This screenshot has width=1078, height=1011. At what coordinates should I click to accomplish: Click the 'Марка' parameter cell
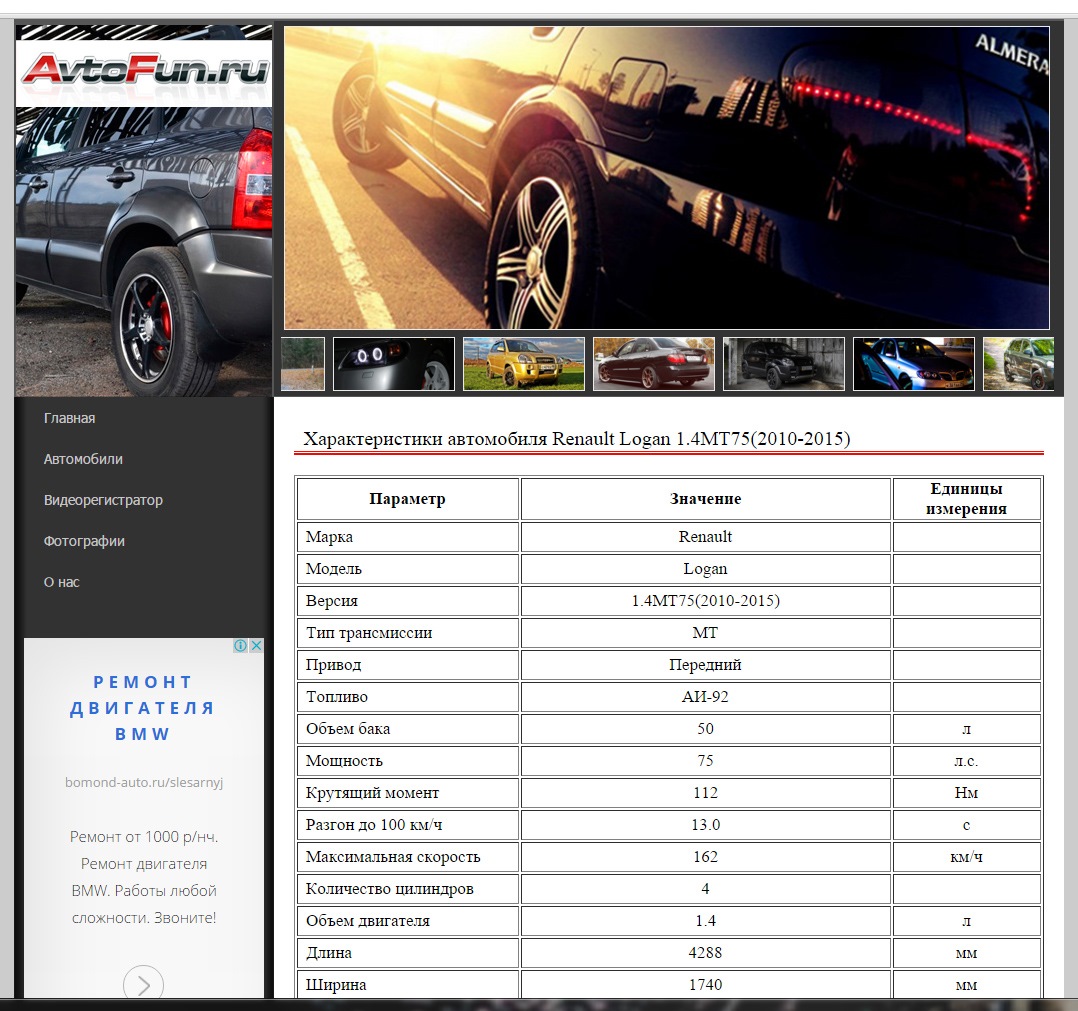click(408, 537)
